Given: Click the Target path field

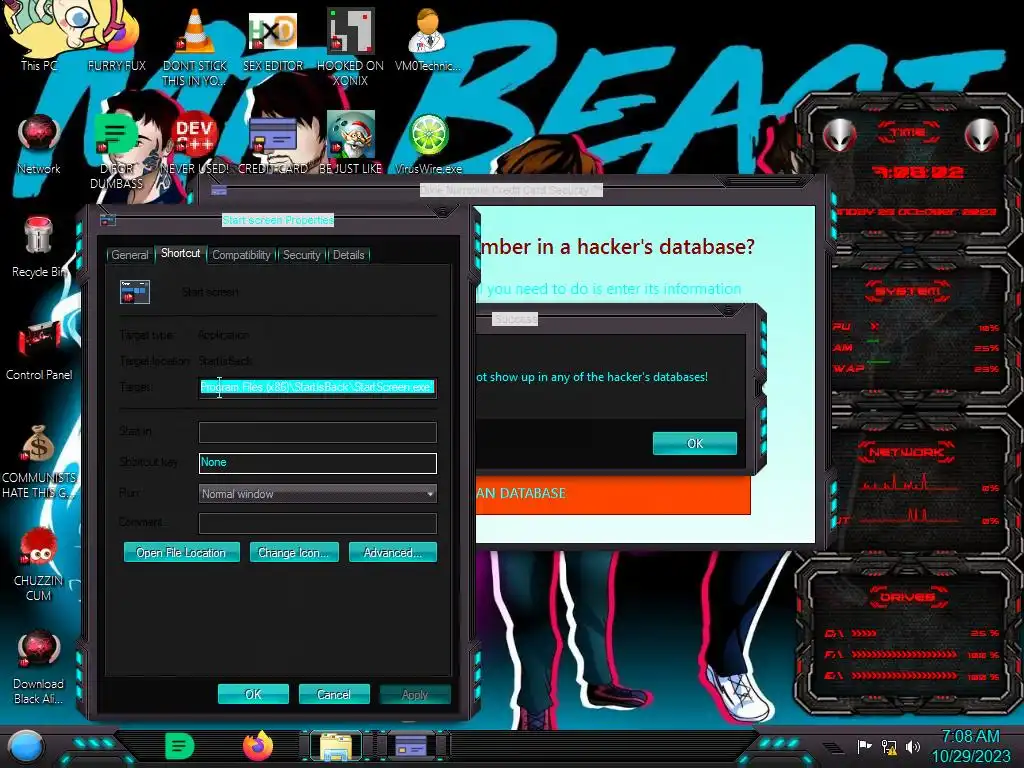Looking at the screenshot, I should point(317,387).
